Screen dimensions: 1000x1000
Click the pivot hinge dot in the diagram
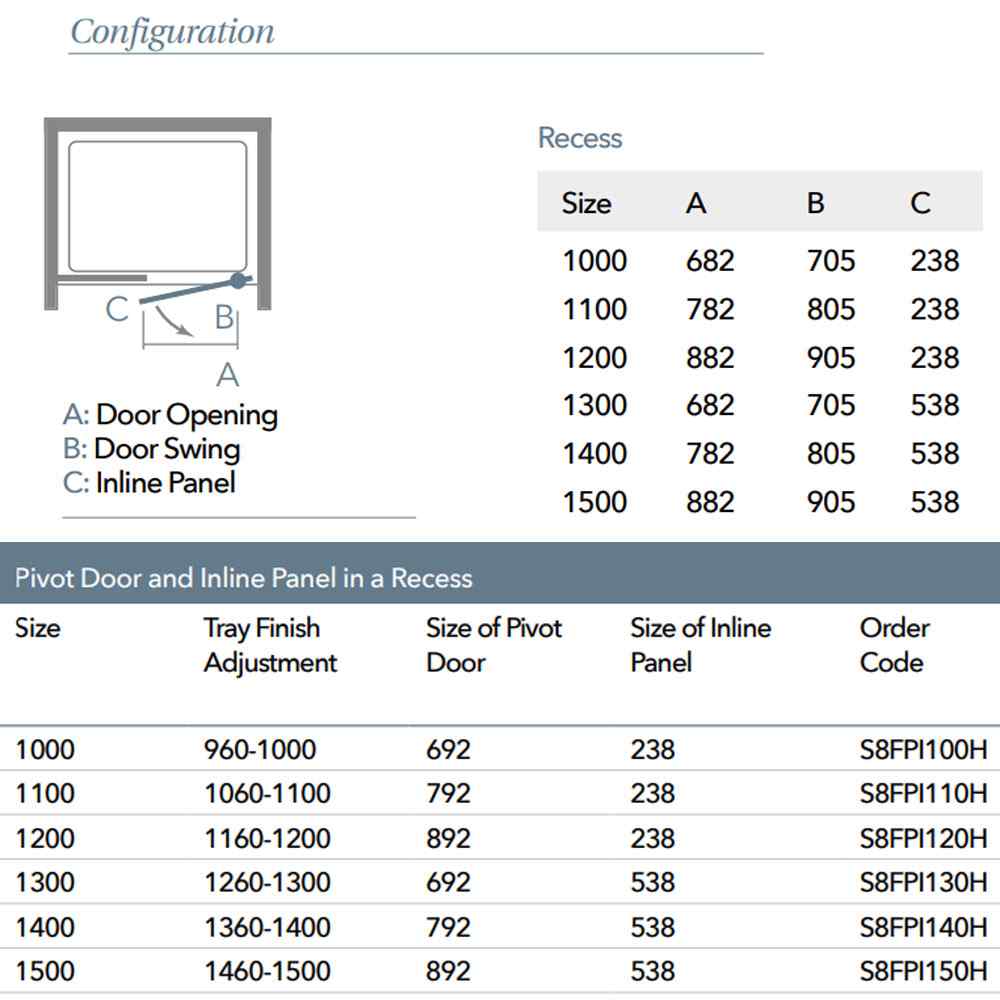pos(238,280)
